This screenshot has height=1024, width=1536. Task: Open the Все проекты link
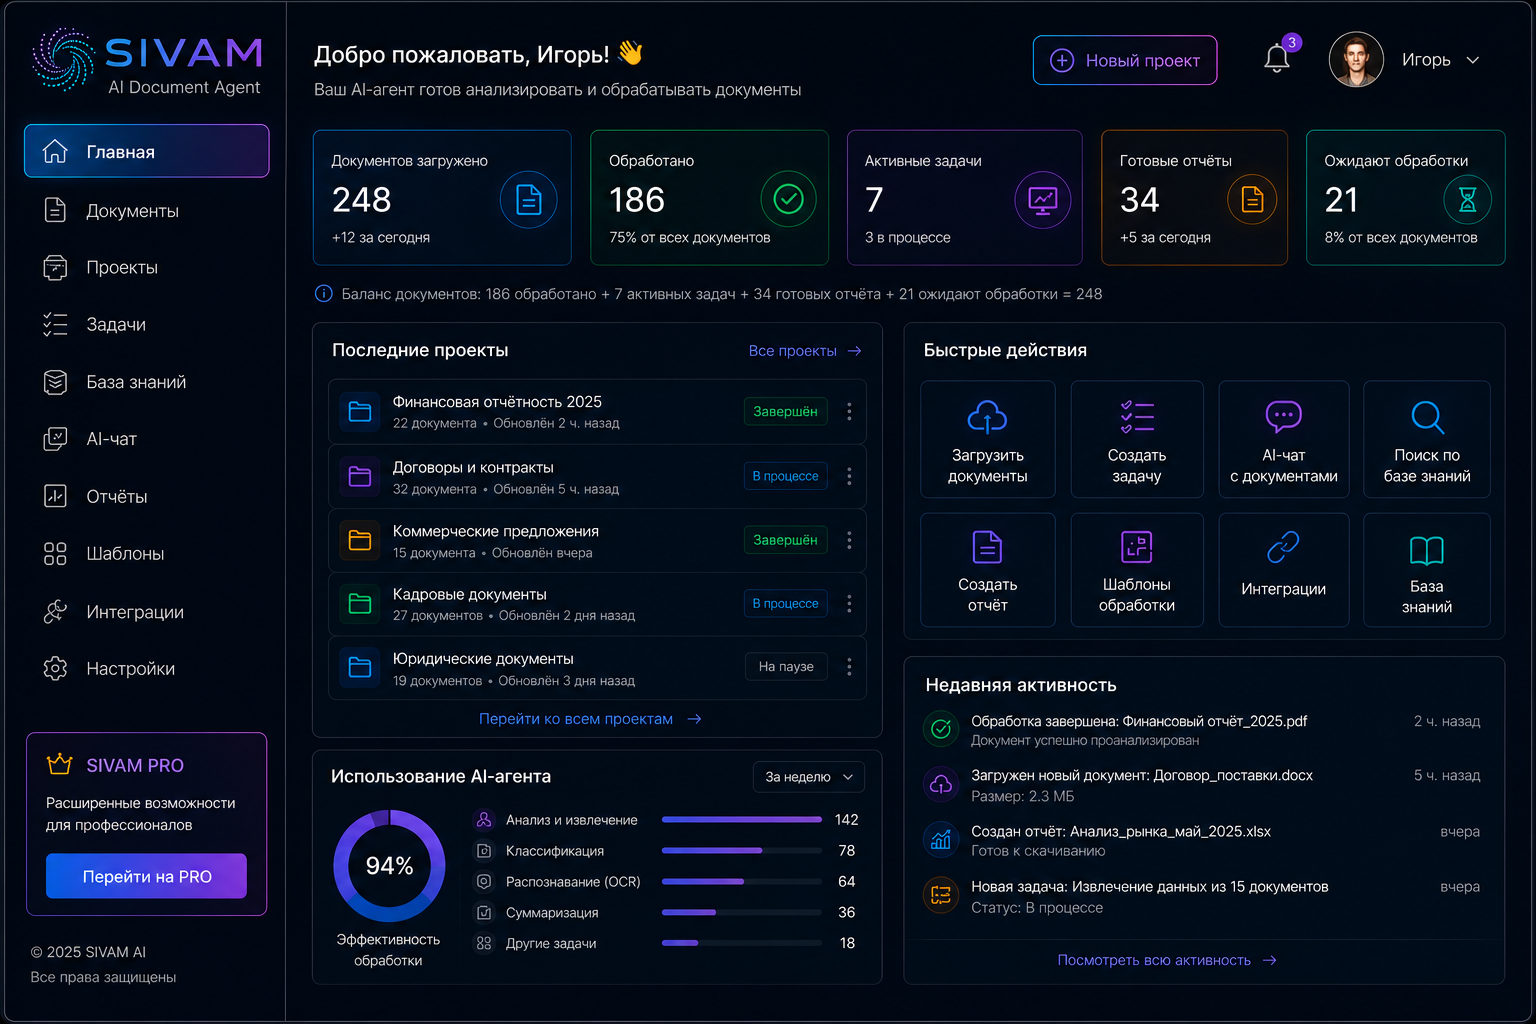pos(805,351)
